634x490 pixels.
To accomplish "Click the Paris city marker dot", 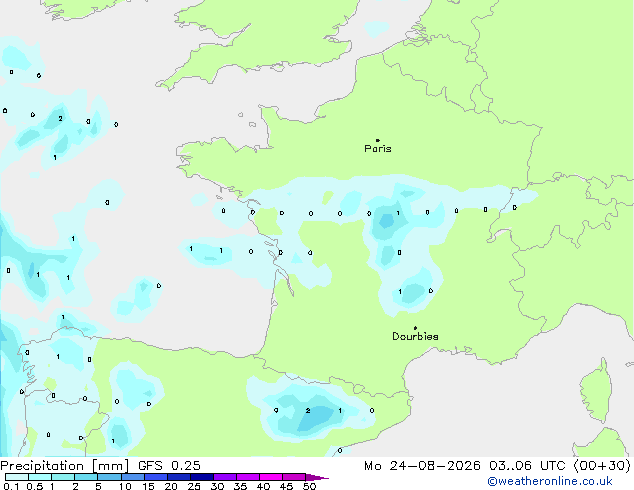I will coord(378,140).
